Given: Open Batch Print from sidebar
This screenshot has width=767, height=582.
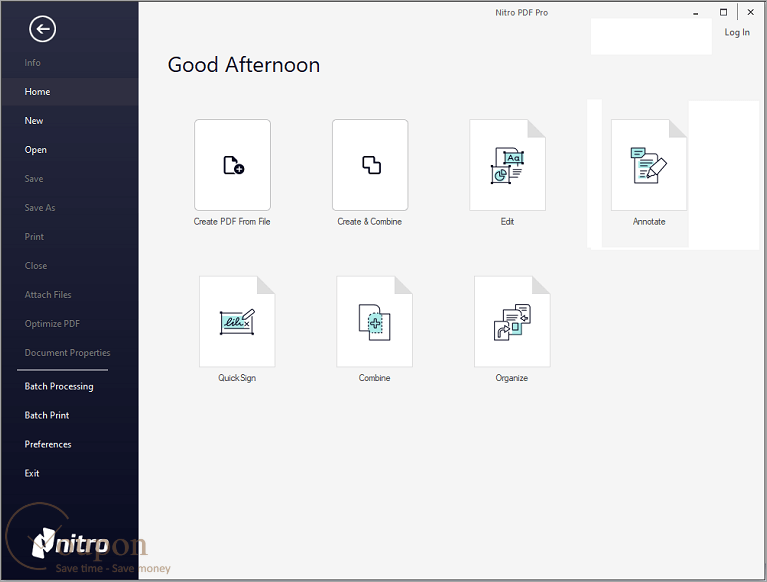Looking at the screenshot, I should click(46, 415).
